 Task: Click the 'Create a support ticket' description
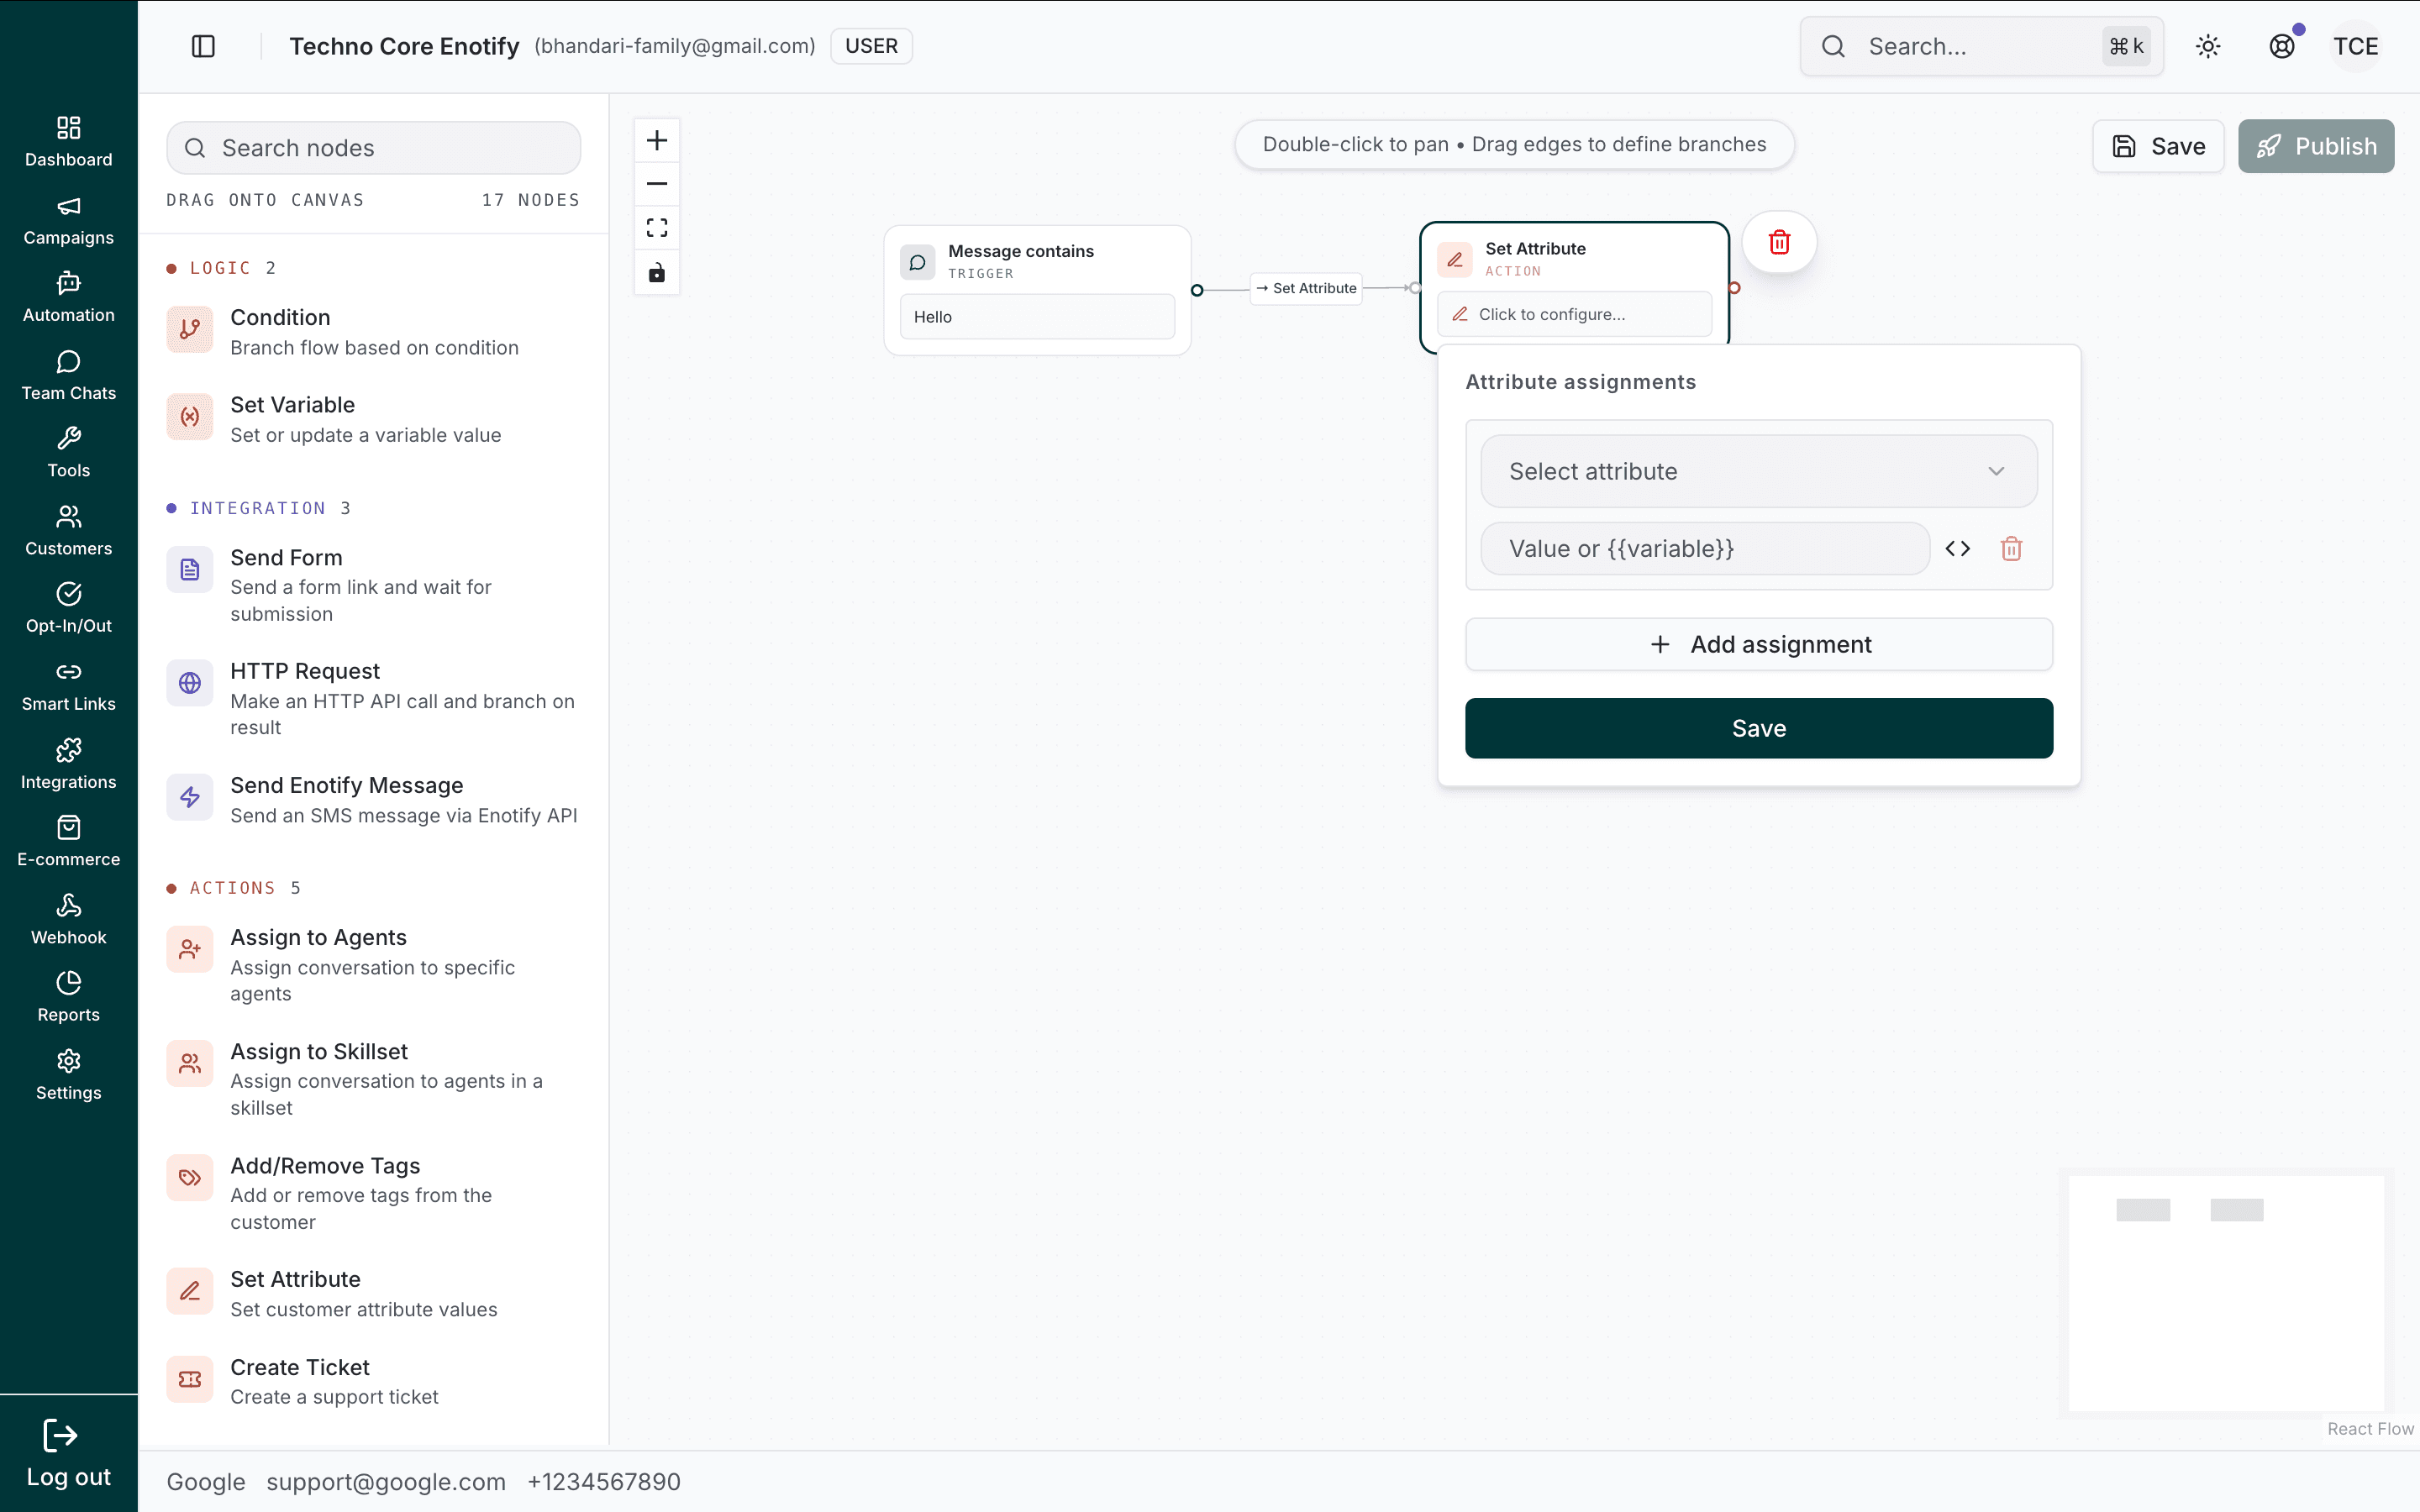(334, 1397)
